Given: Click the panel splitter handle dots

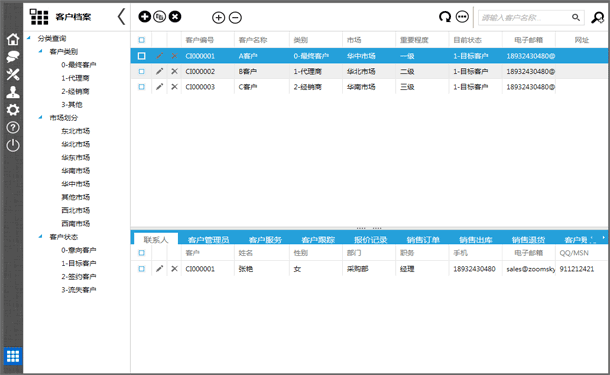Looking at the screenshot, I should point(369,228).
